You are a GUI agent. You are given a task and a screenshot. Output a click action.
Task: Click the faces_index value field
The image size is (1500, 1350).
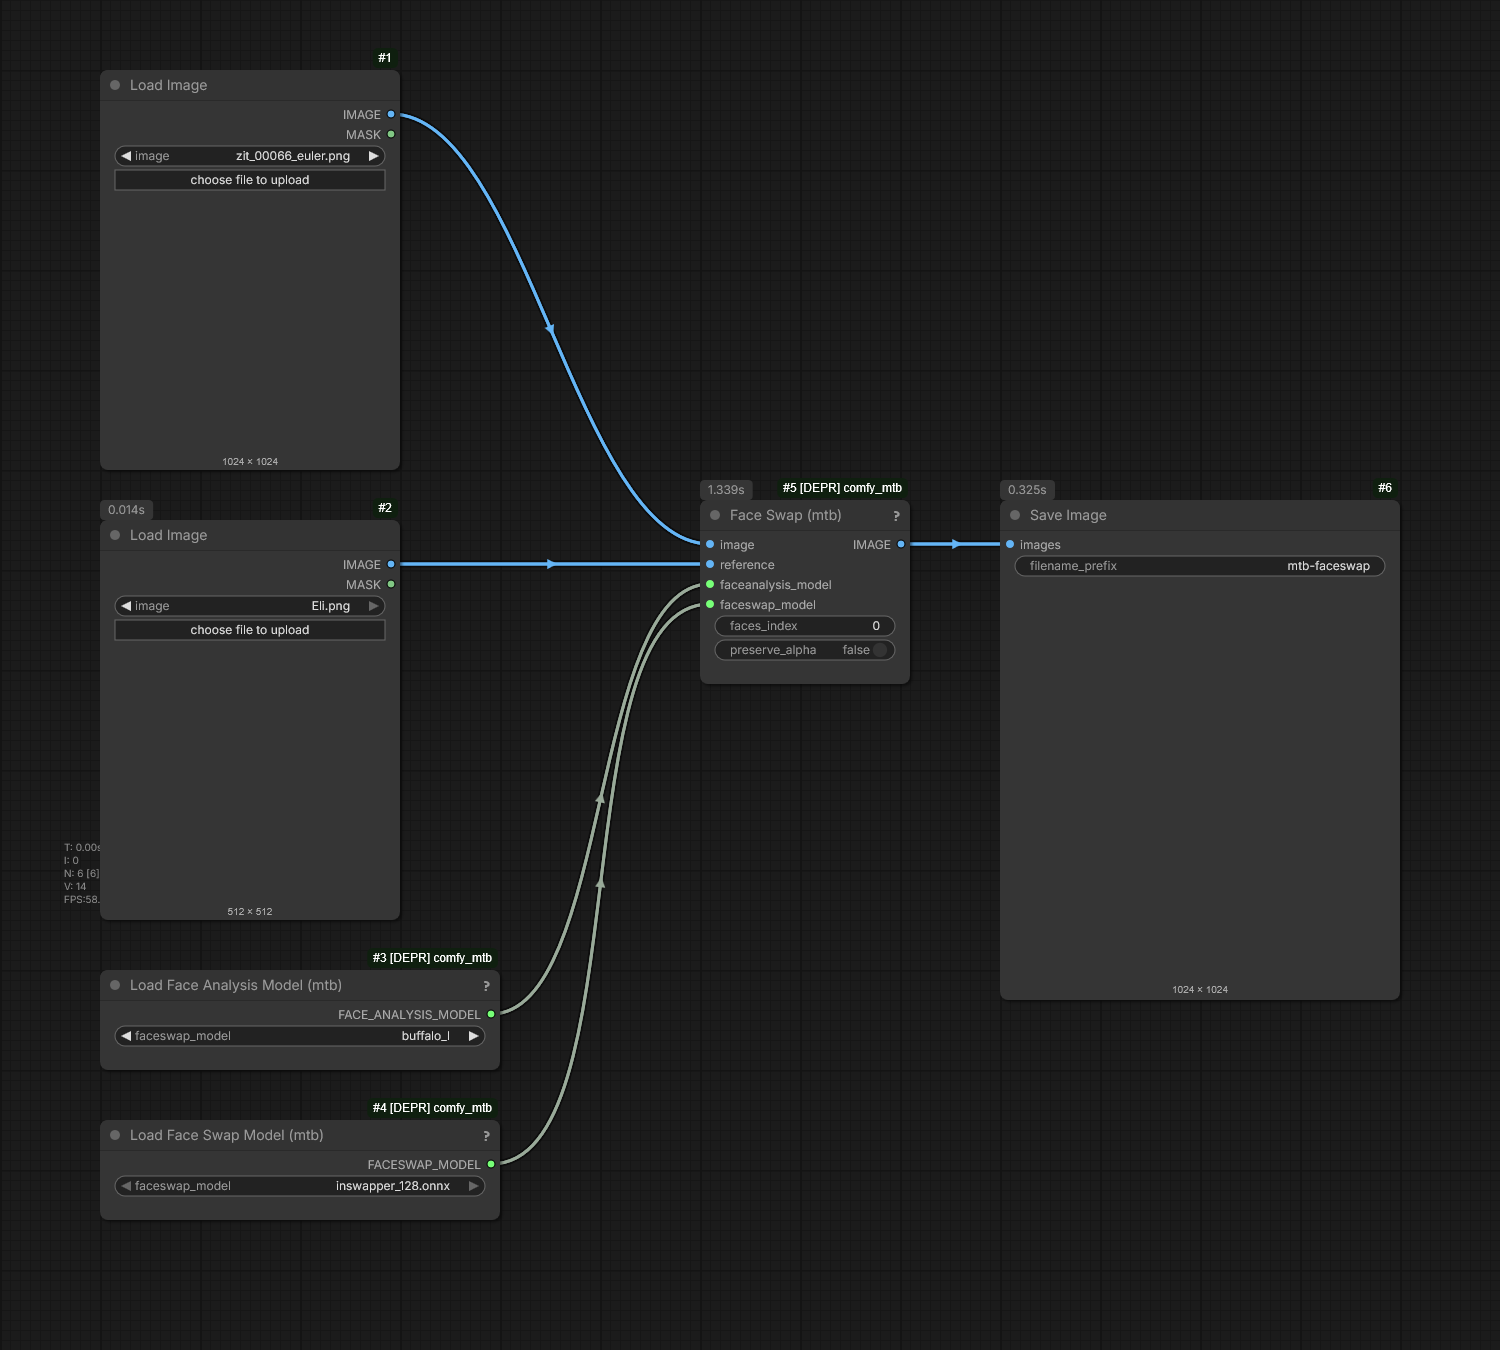(805, 626)
